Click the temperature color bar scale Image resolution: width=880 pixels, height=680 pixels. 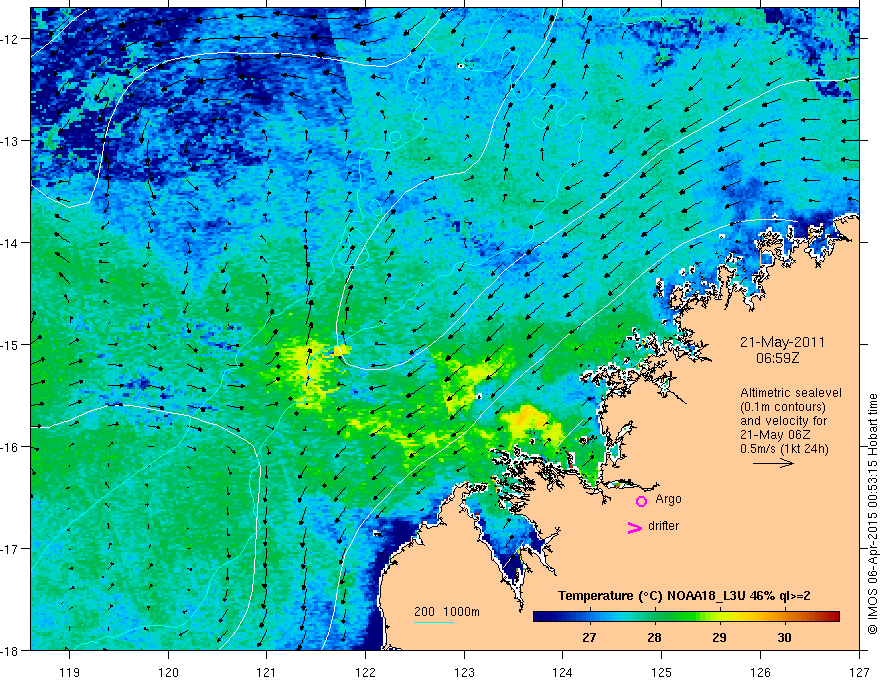[x=686, y=617]
